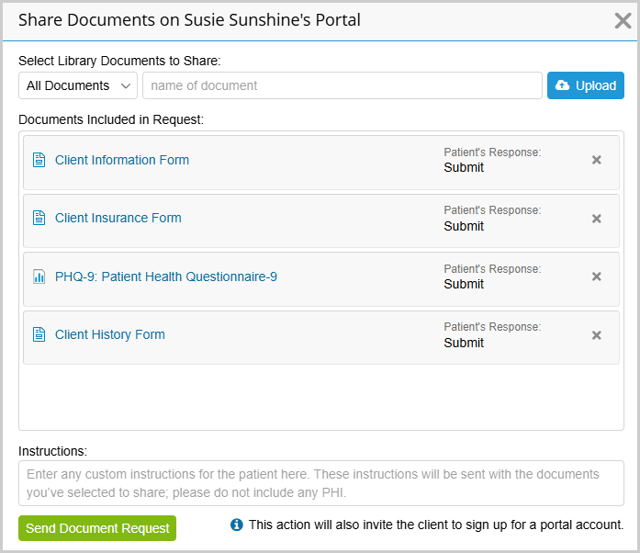Click the Upload button
This screenshot has width=640, height=553.
click(585, 86)
